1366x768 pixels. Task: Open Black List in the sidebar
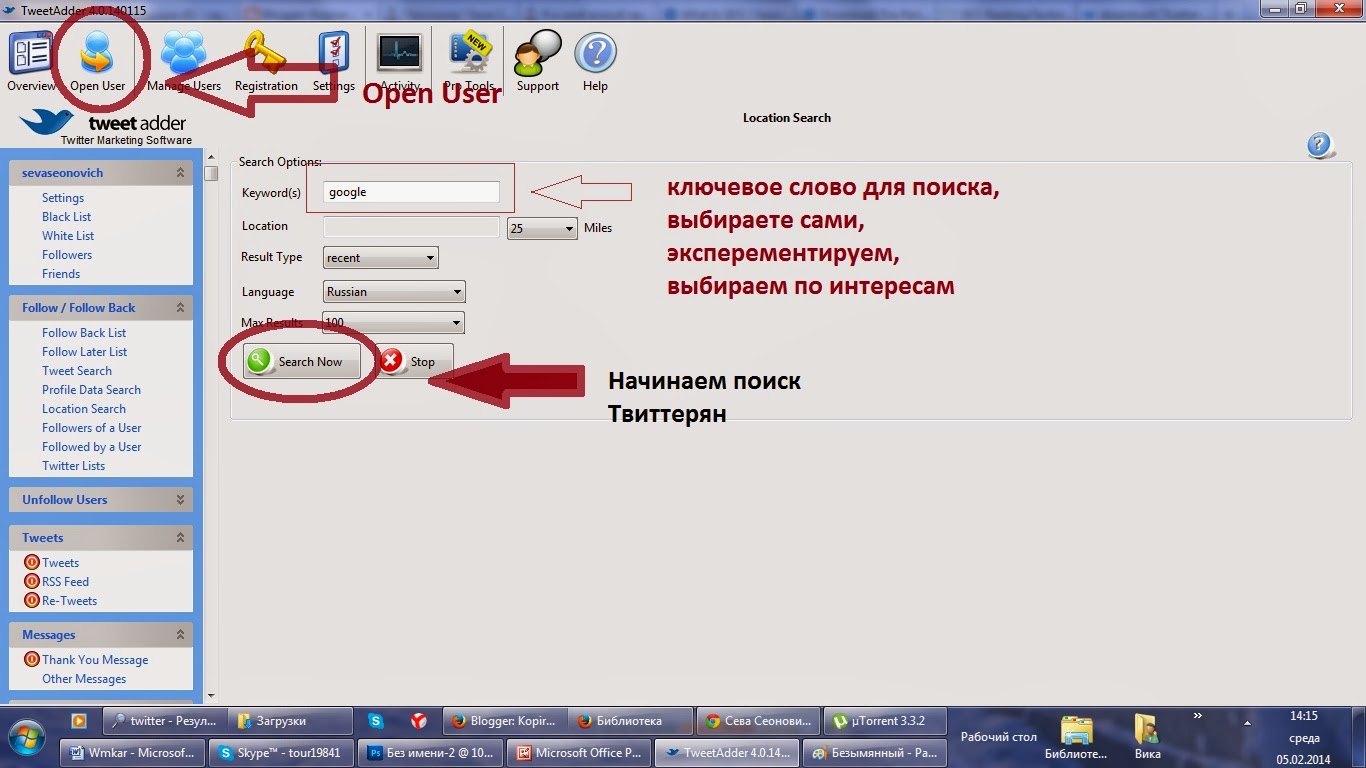(x=66, y=217)
